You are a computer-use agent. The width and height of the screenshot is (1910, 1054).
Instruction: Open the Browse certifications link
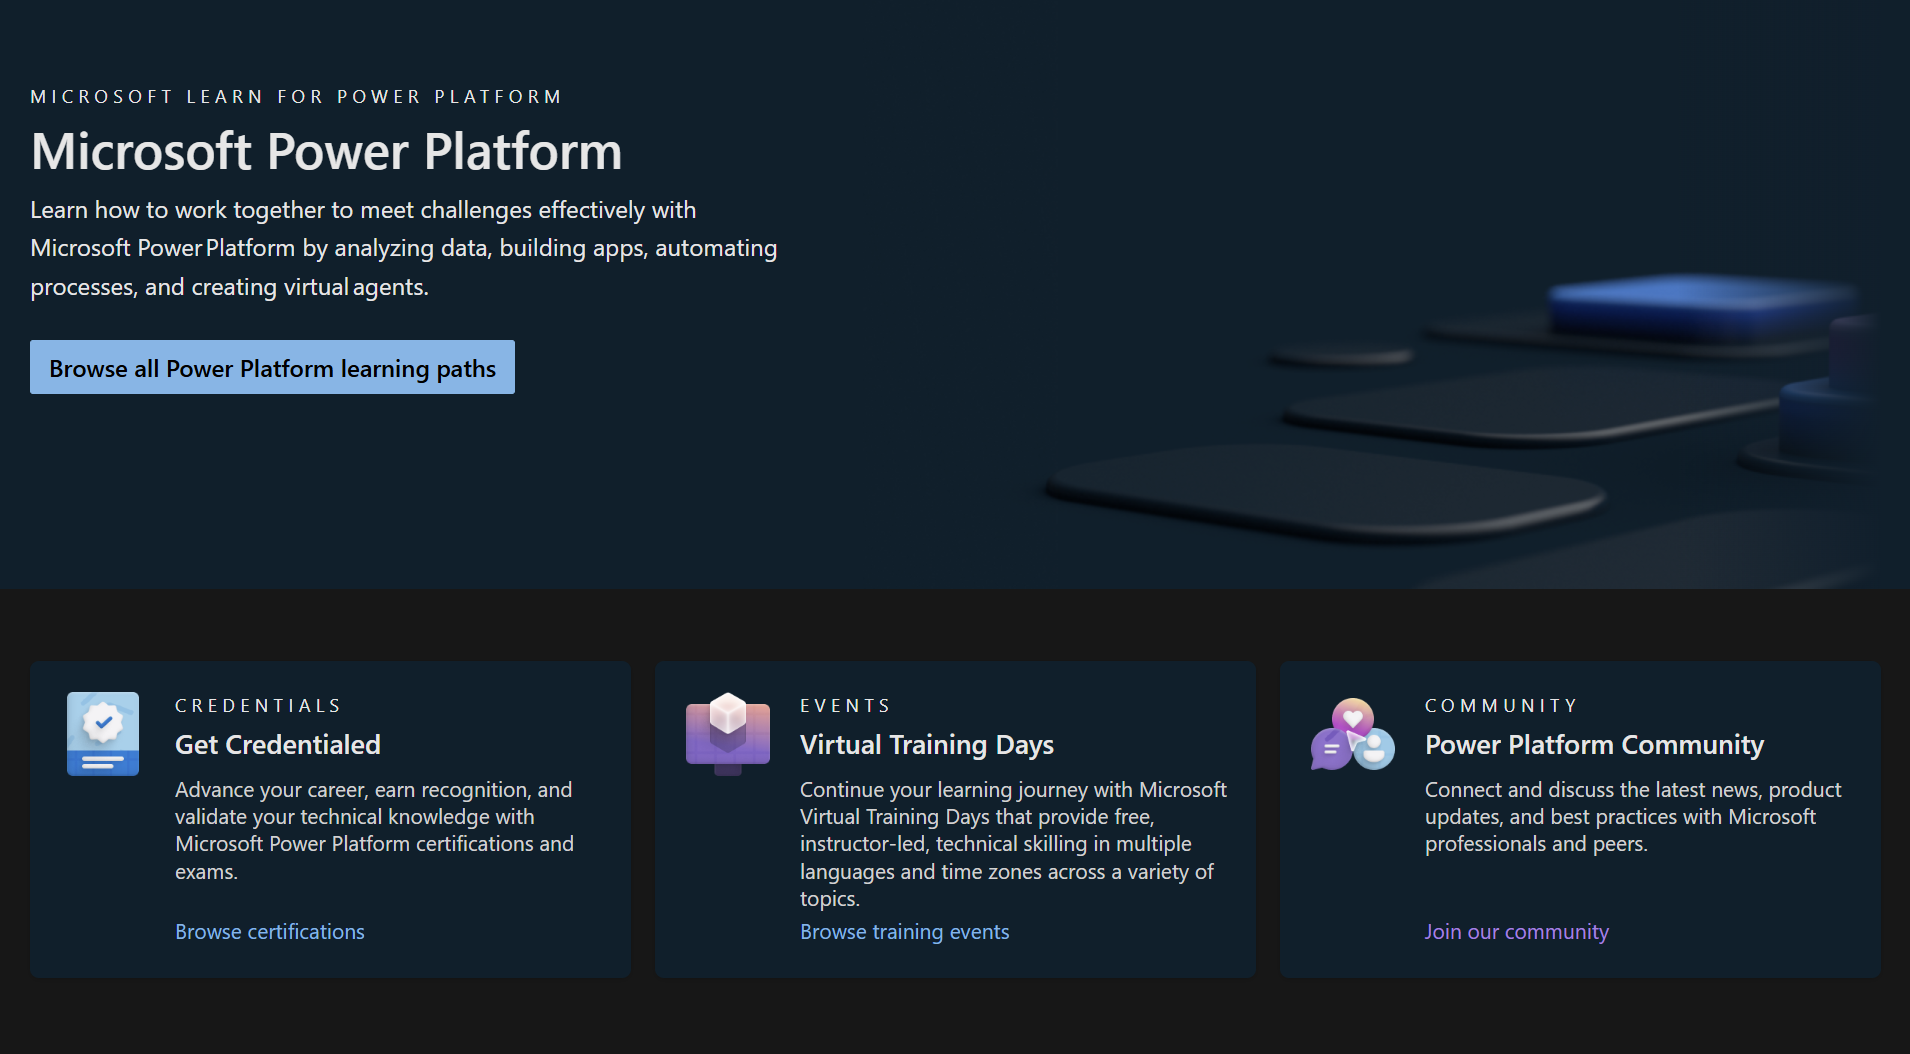tap(270, 931)
